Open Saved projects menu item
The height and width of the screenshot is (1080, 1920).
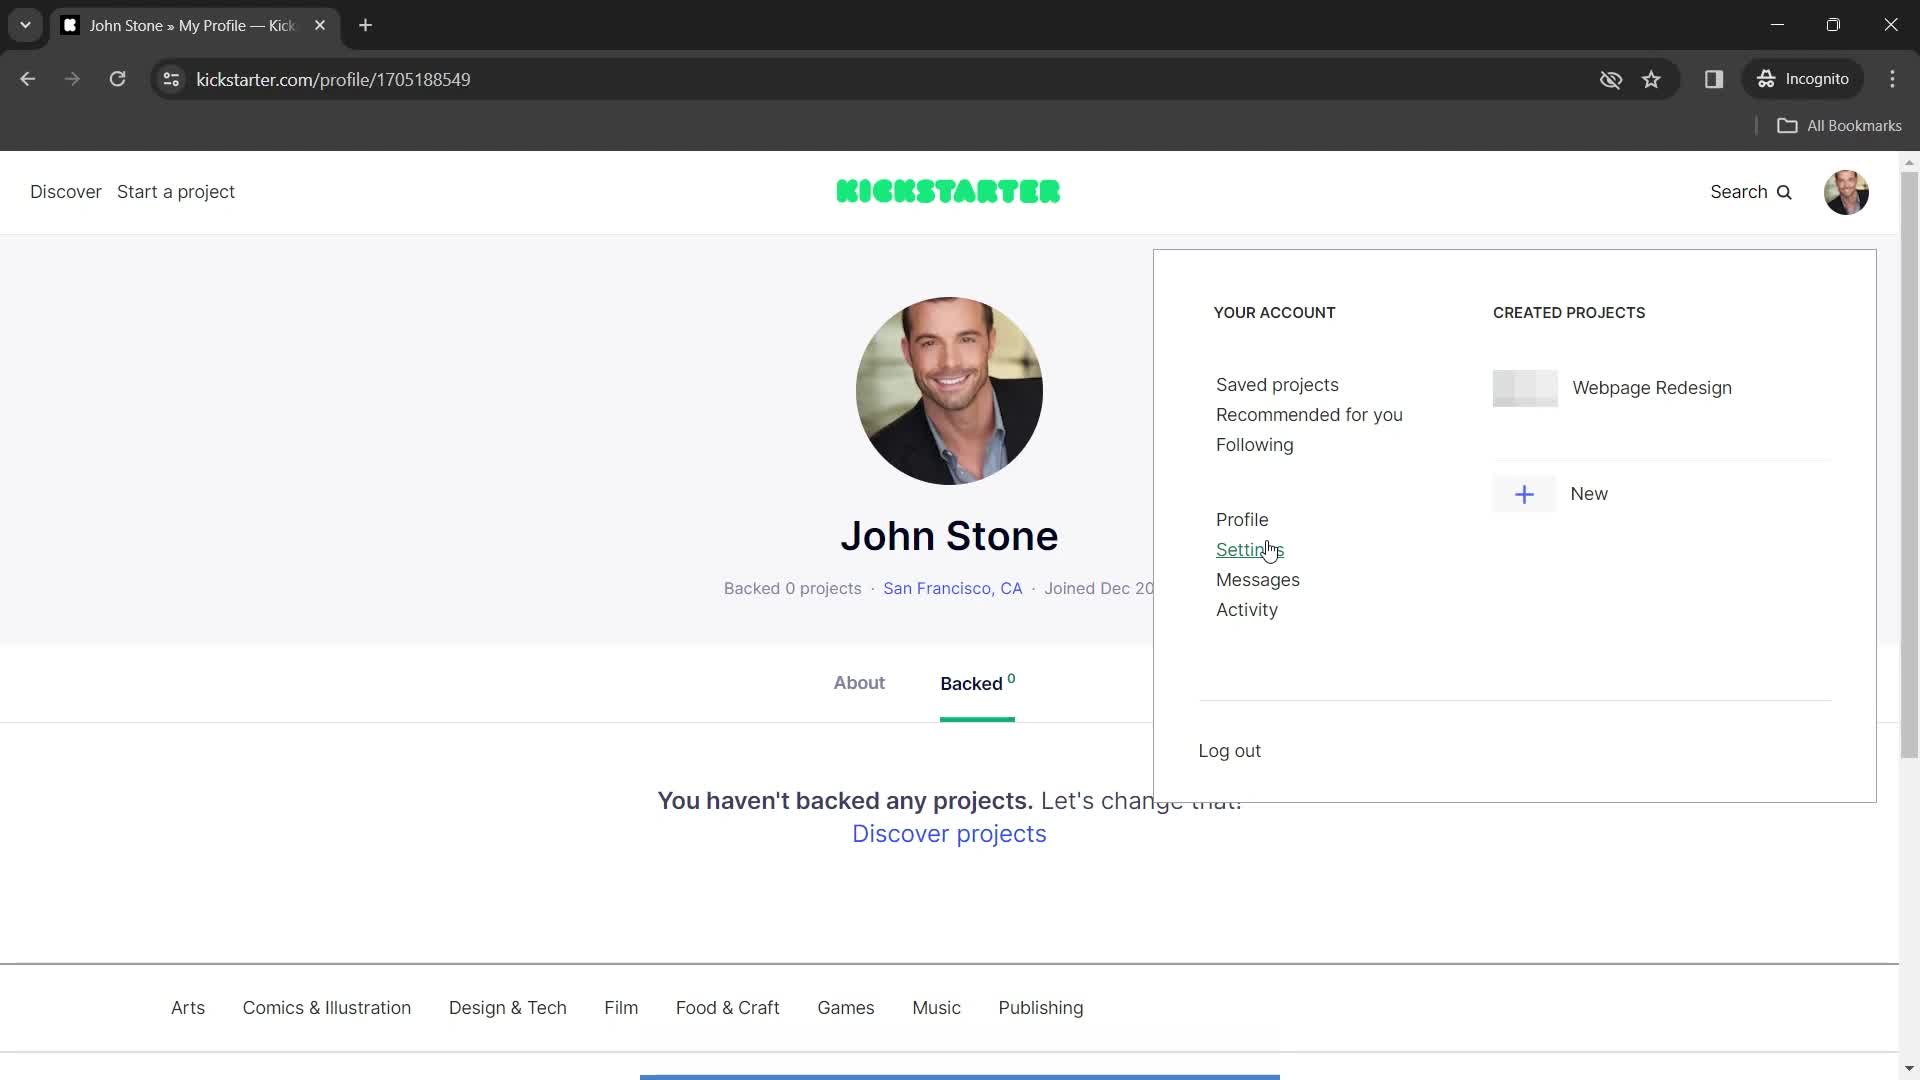(x=1276, y=384)
